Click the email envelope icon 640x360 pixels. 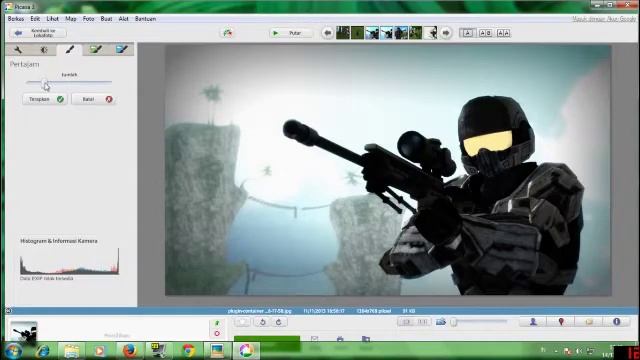(314, 338)
